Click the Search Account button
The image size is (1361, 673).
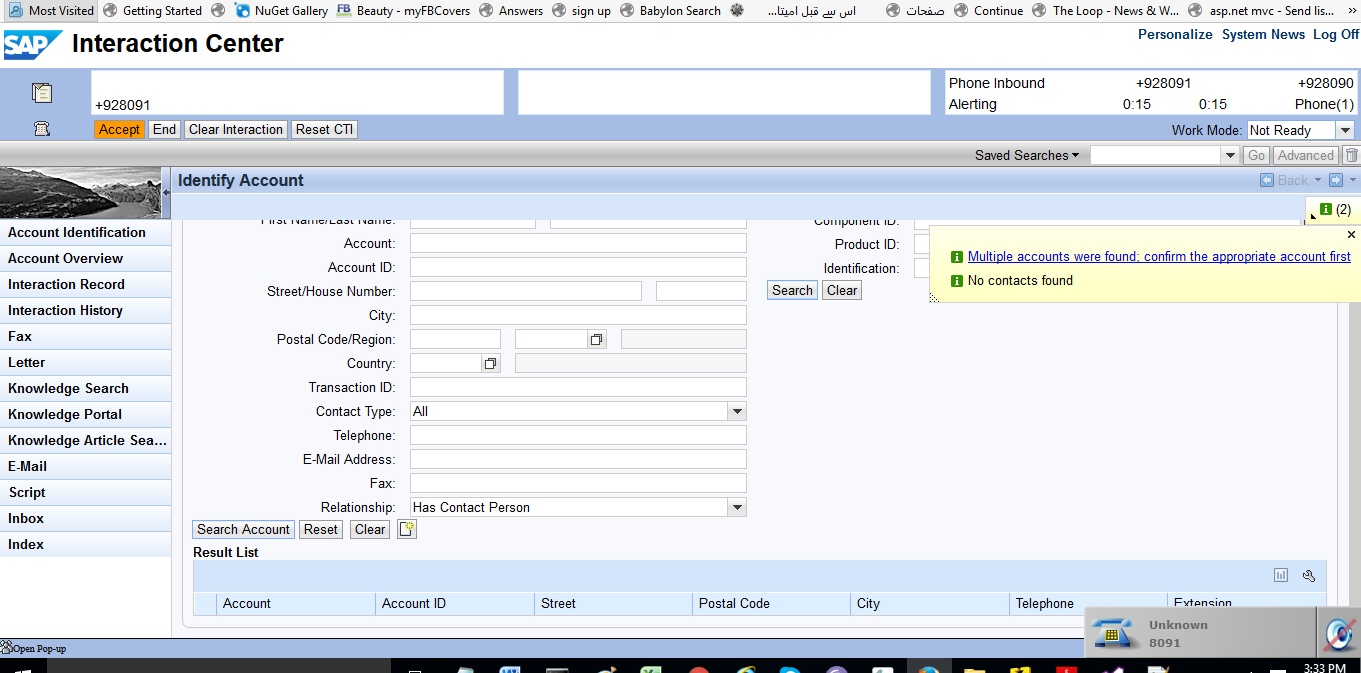tap(243, 529)
